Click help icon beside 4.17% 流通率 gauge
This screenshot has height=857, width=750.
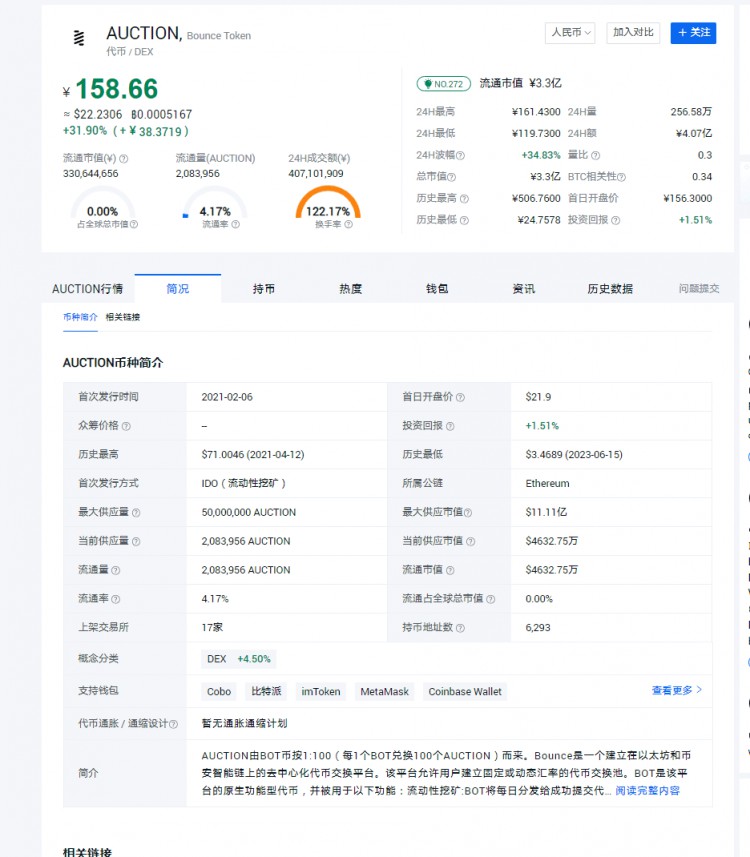[x=235, y=224]
